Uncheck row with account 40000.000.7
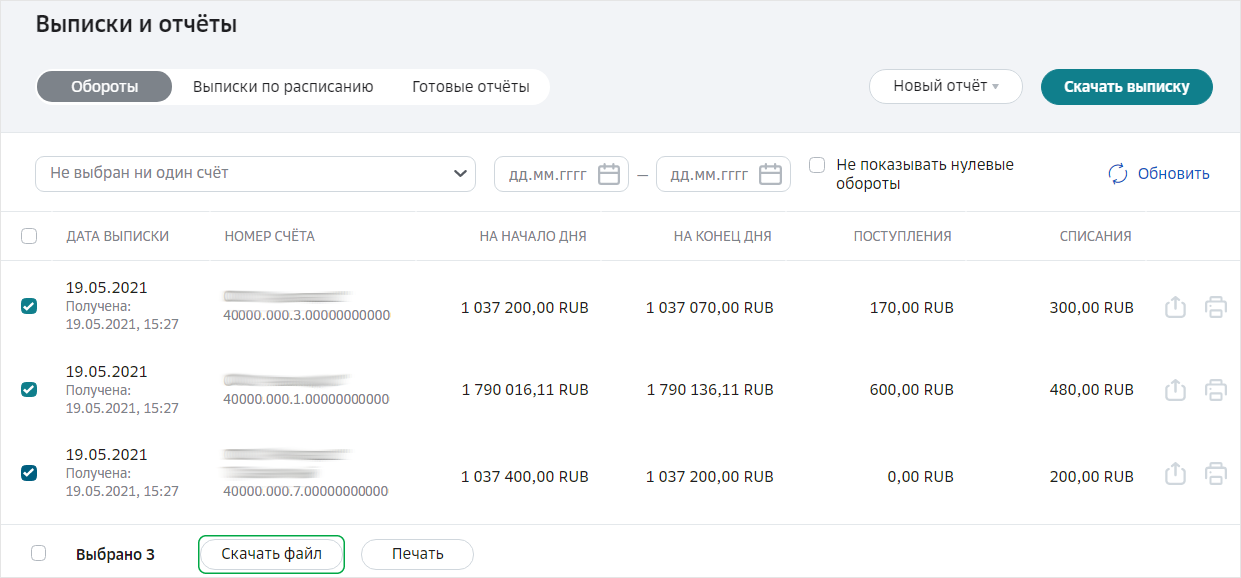The height and width of the screenshot is (578, 1241). tap(29, 473)
